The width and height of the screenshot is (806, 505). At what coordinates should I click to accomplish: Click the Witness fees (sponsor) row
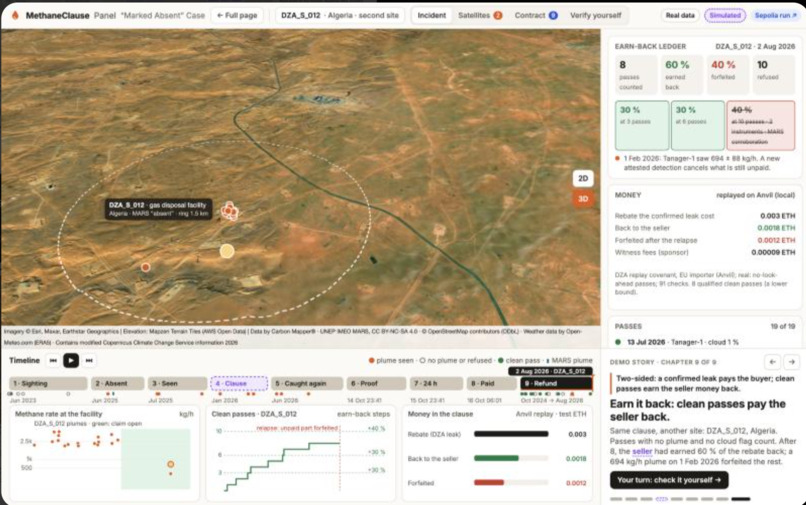[x=705, y=252]
